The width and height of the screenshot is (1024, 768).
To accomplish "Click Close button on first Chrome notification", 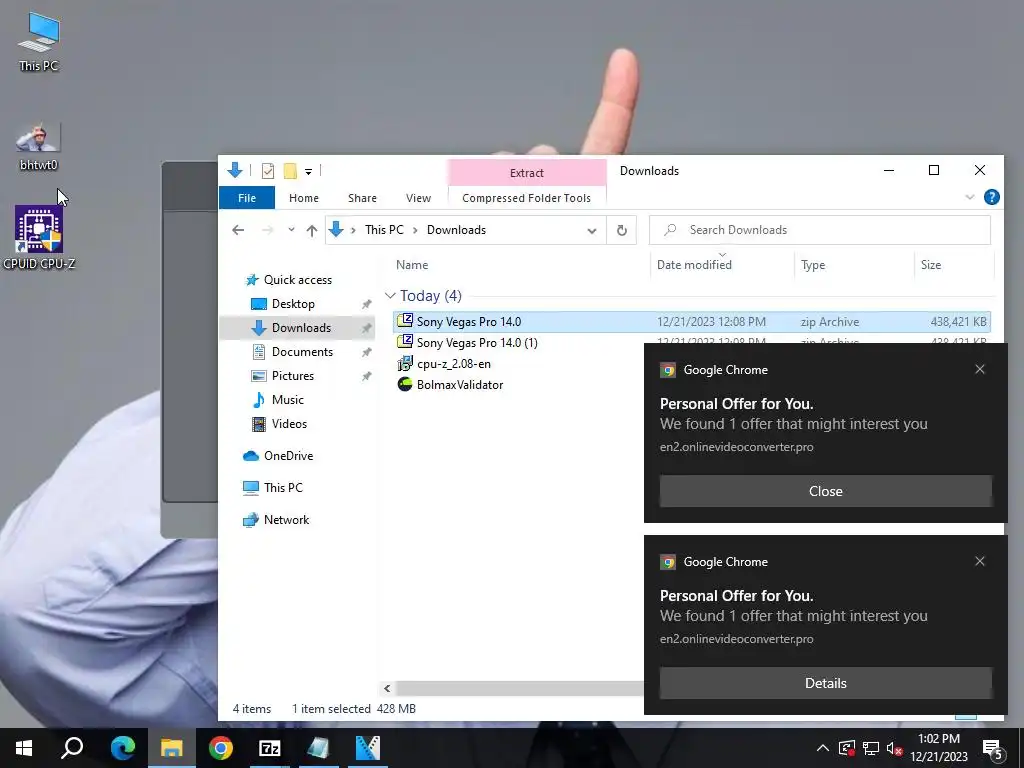I will point(825,491).
